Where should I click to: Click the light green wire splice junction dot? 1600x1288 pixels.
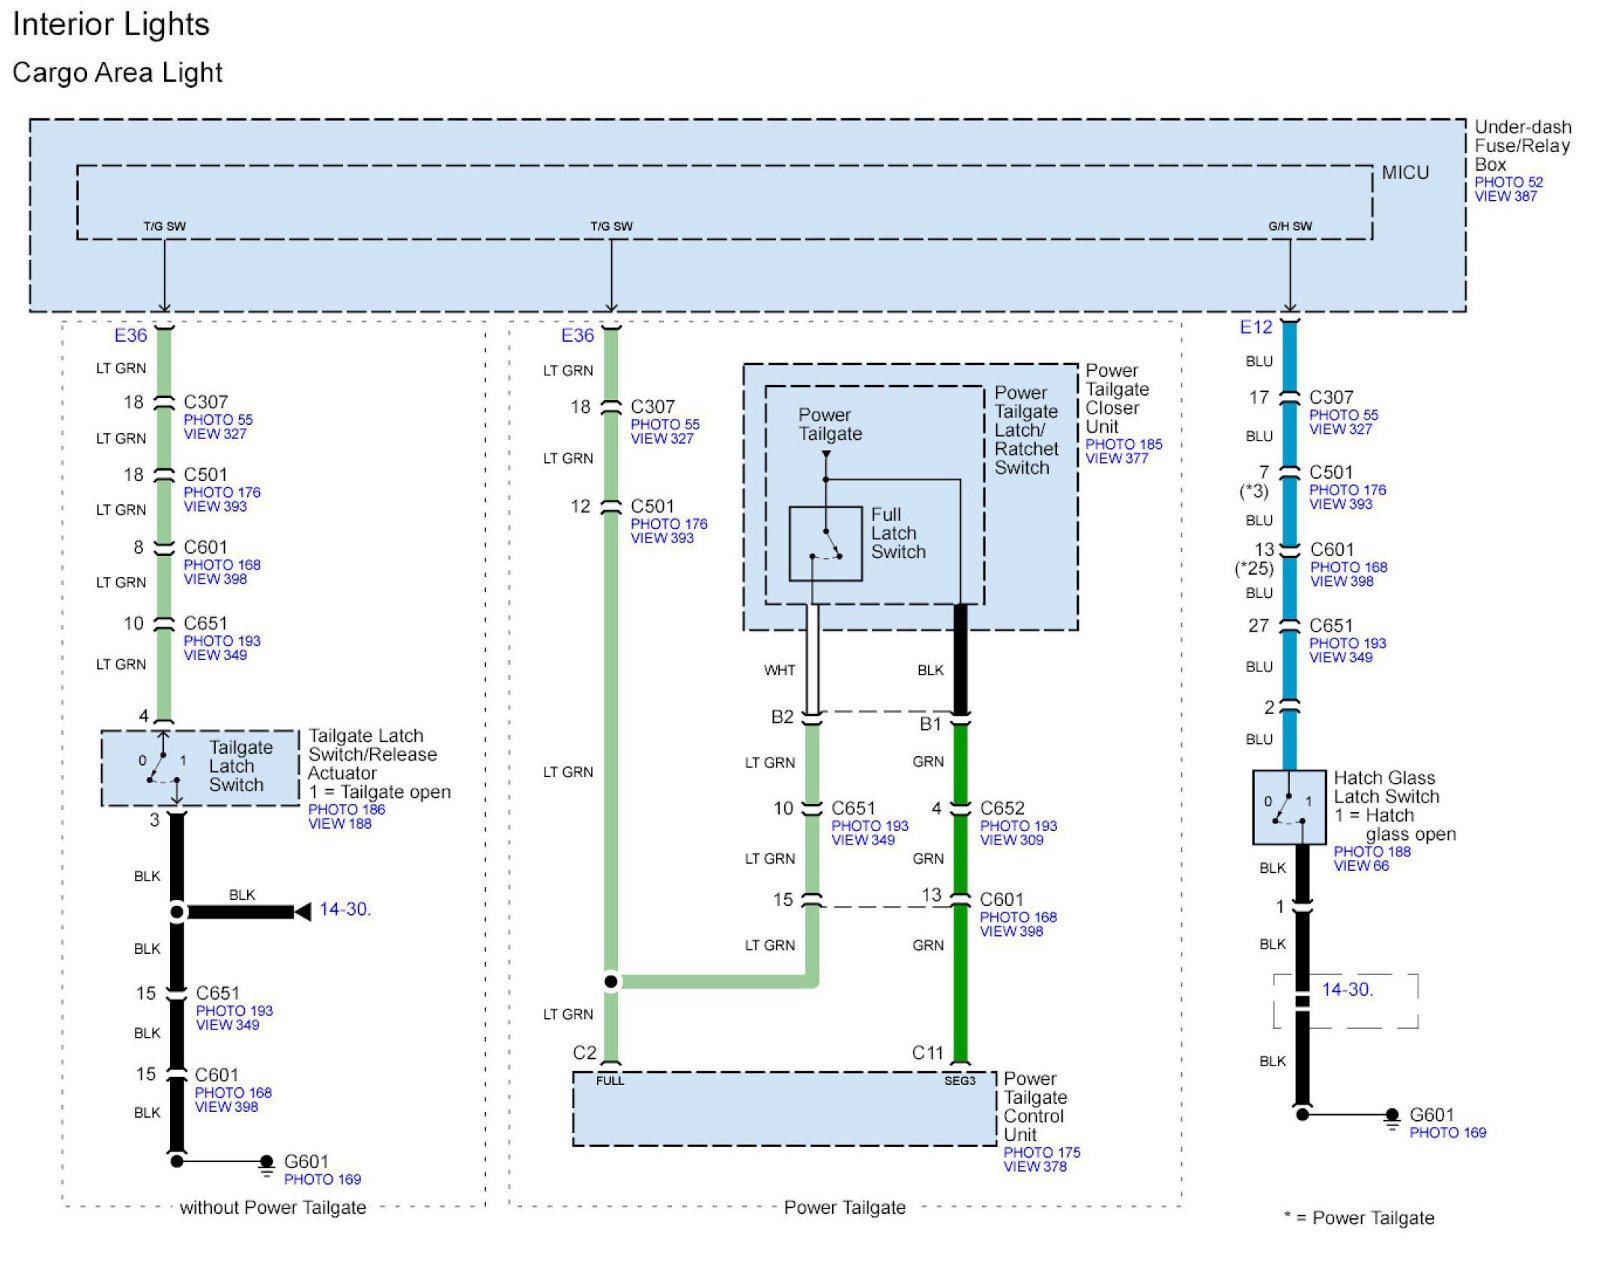pyautogui.click(x=611, y=982)
